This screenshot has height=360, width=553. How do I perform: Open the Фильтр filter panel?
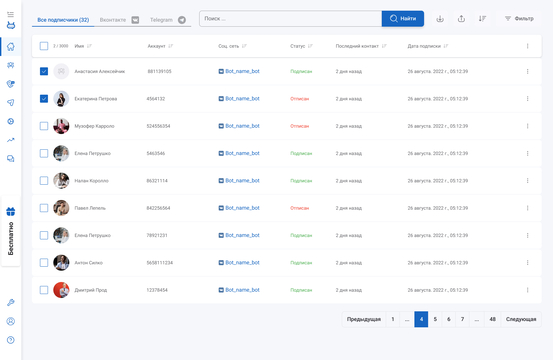tap(519, 19)
